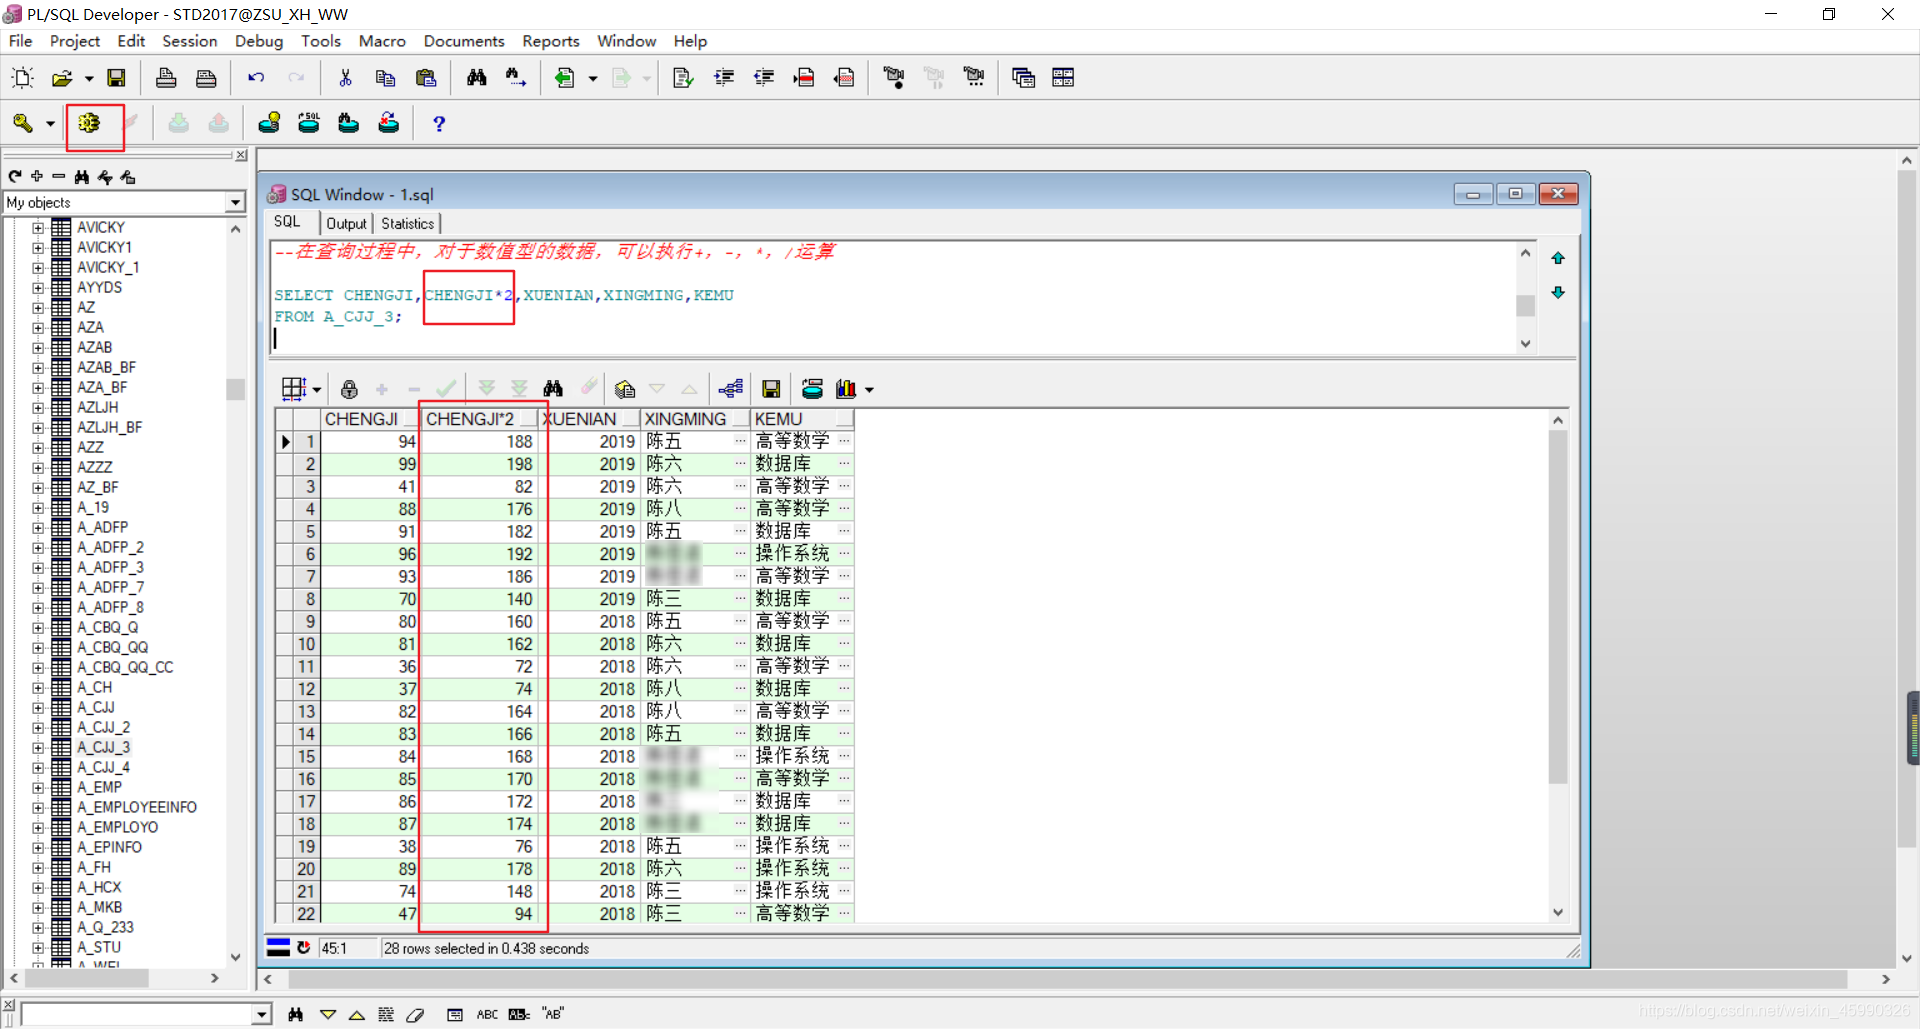Open the Reports menu

click(x=551, y=41)
